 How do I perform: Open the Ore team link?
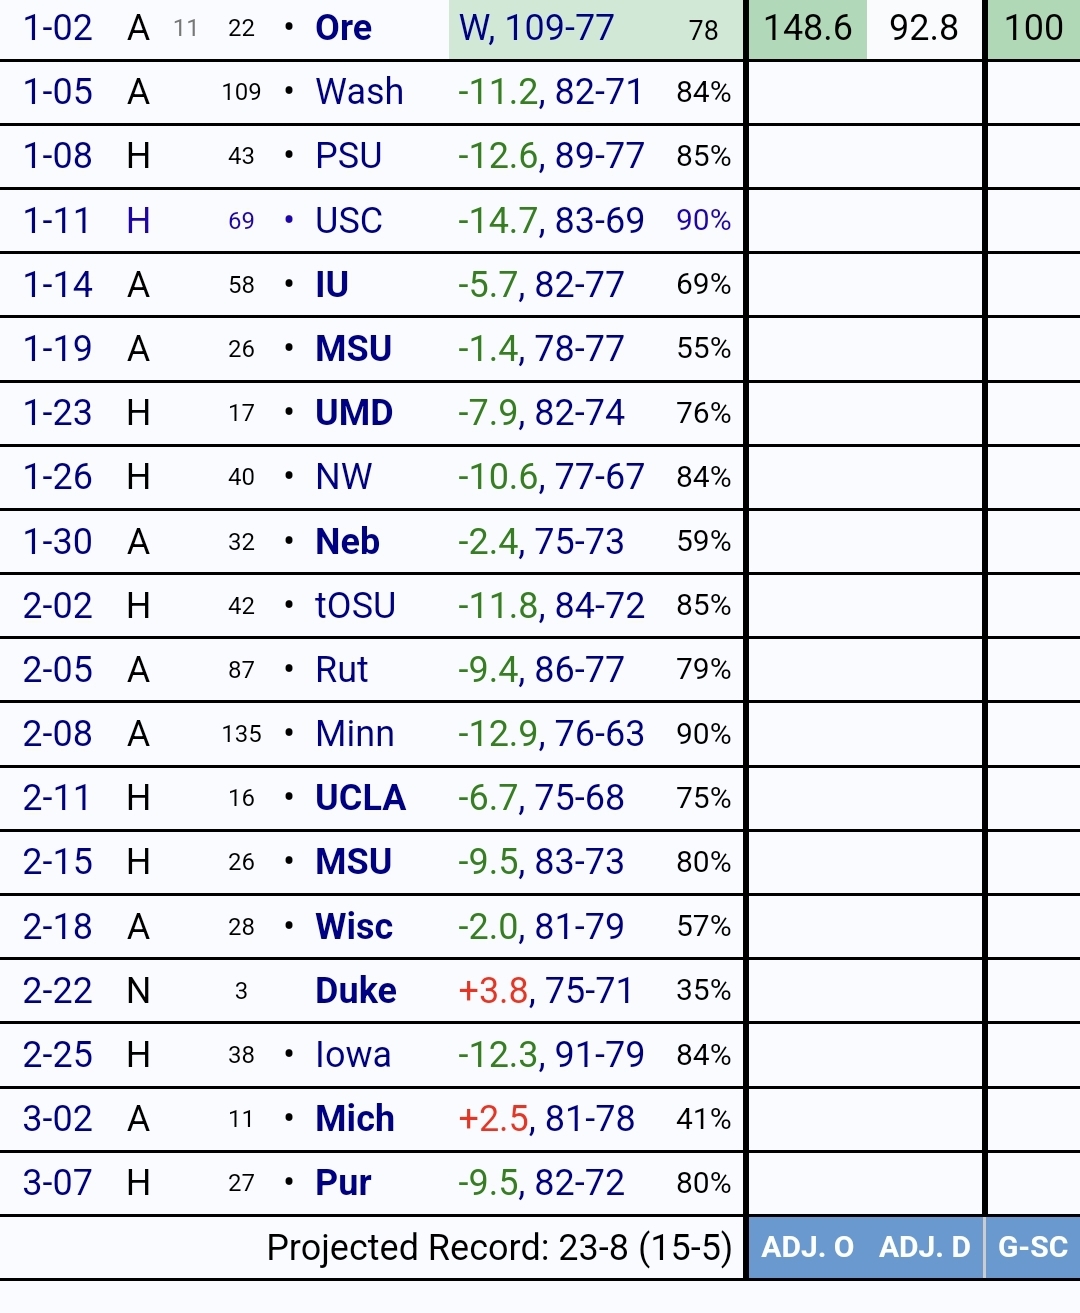[343, 28]
